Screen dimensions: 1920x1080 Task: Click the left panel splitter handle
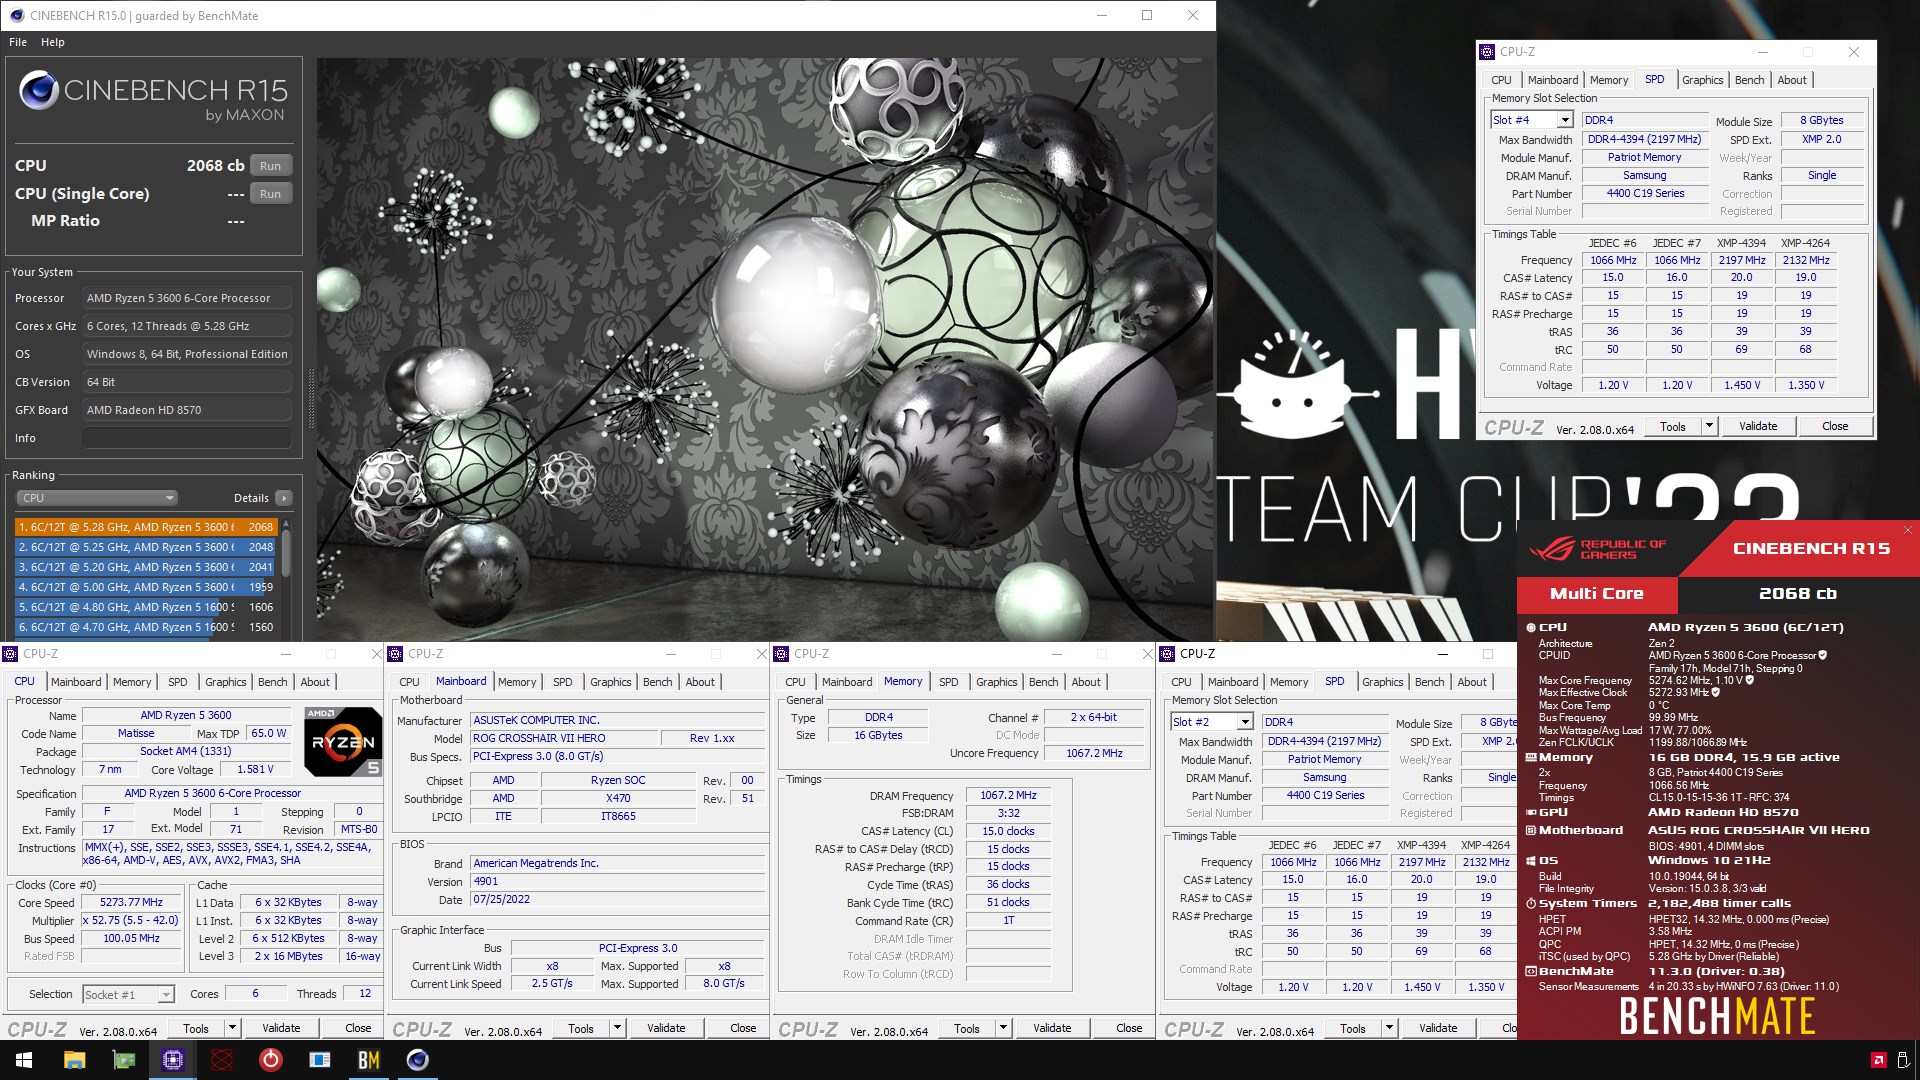point(310,400)
